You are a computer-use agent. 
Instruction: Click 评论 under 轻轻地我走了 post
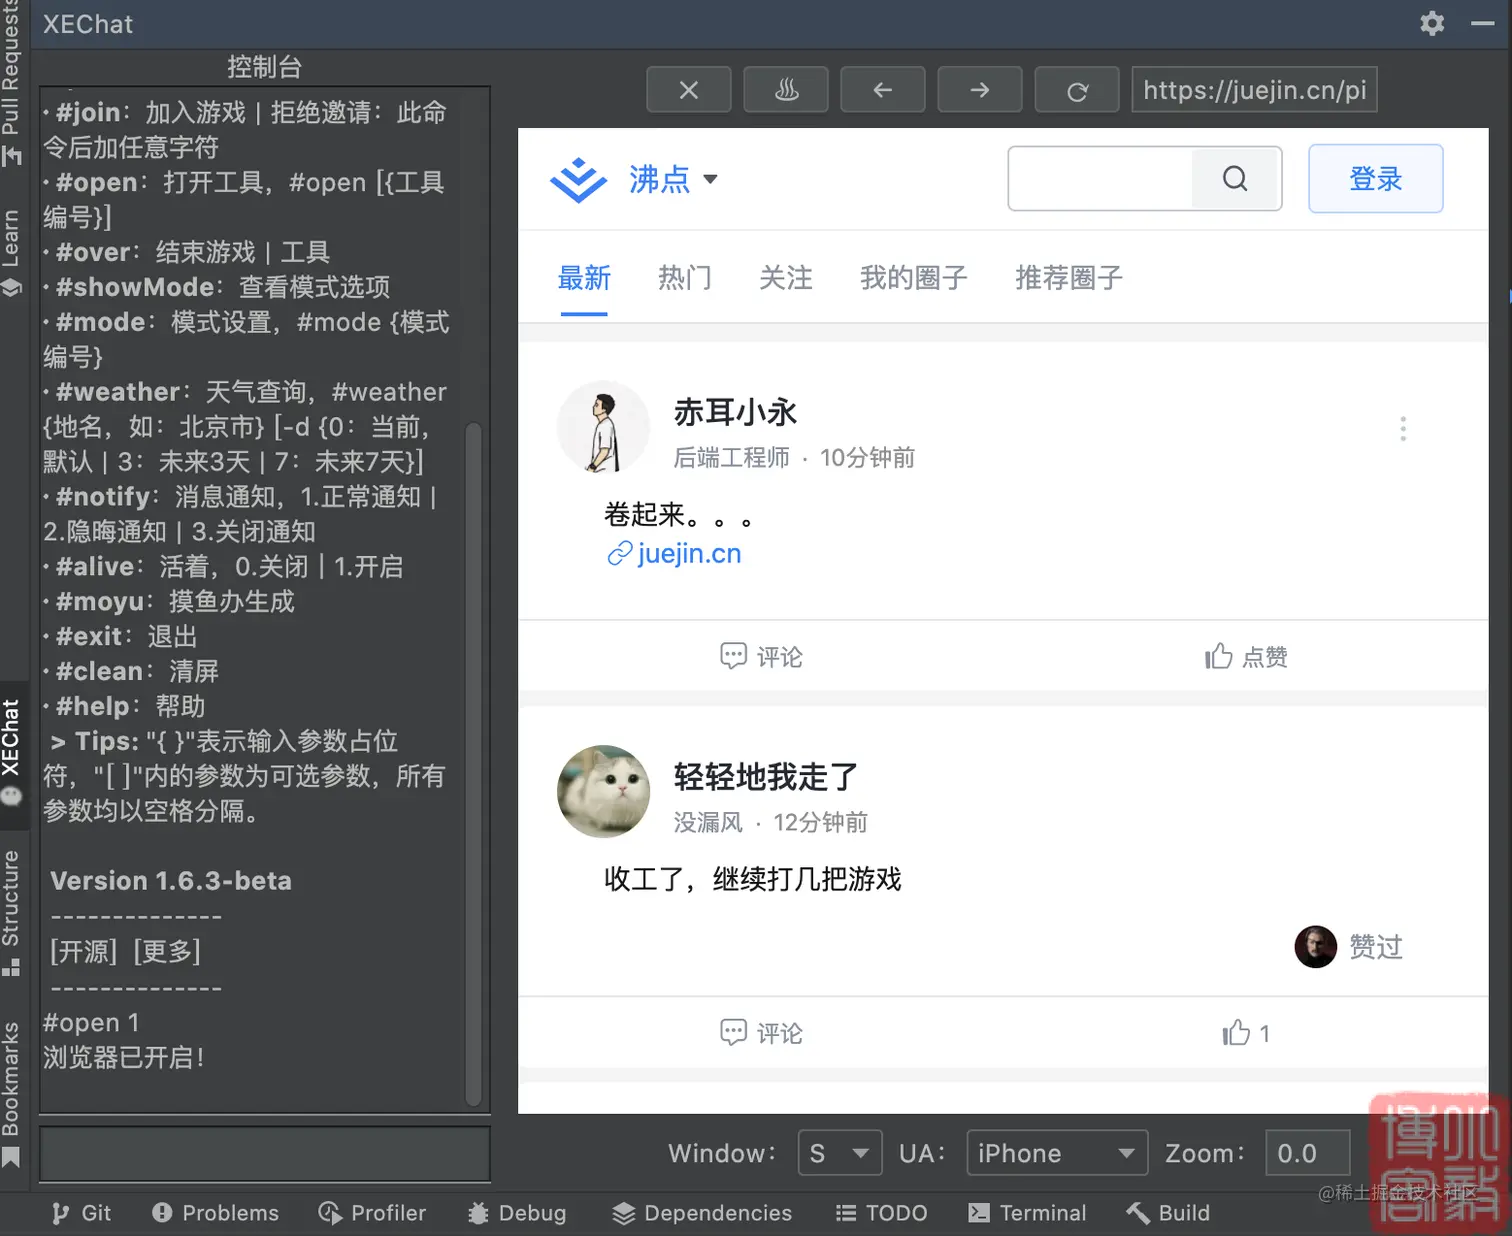pos(761,1033)
